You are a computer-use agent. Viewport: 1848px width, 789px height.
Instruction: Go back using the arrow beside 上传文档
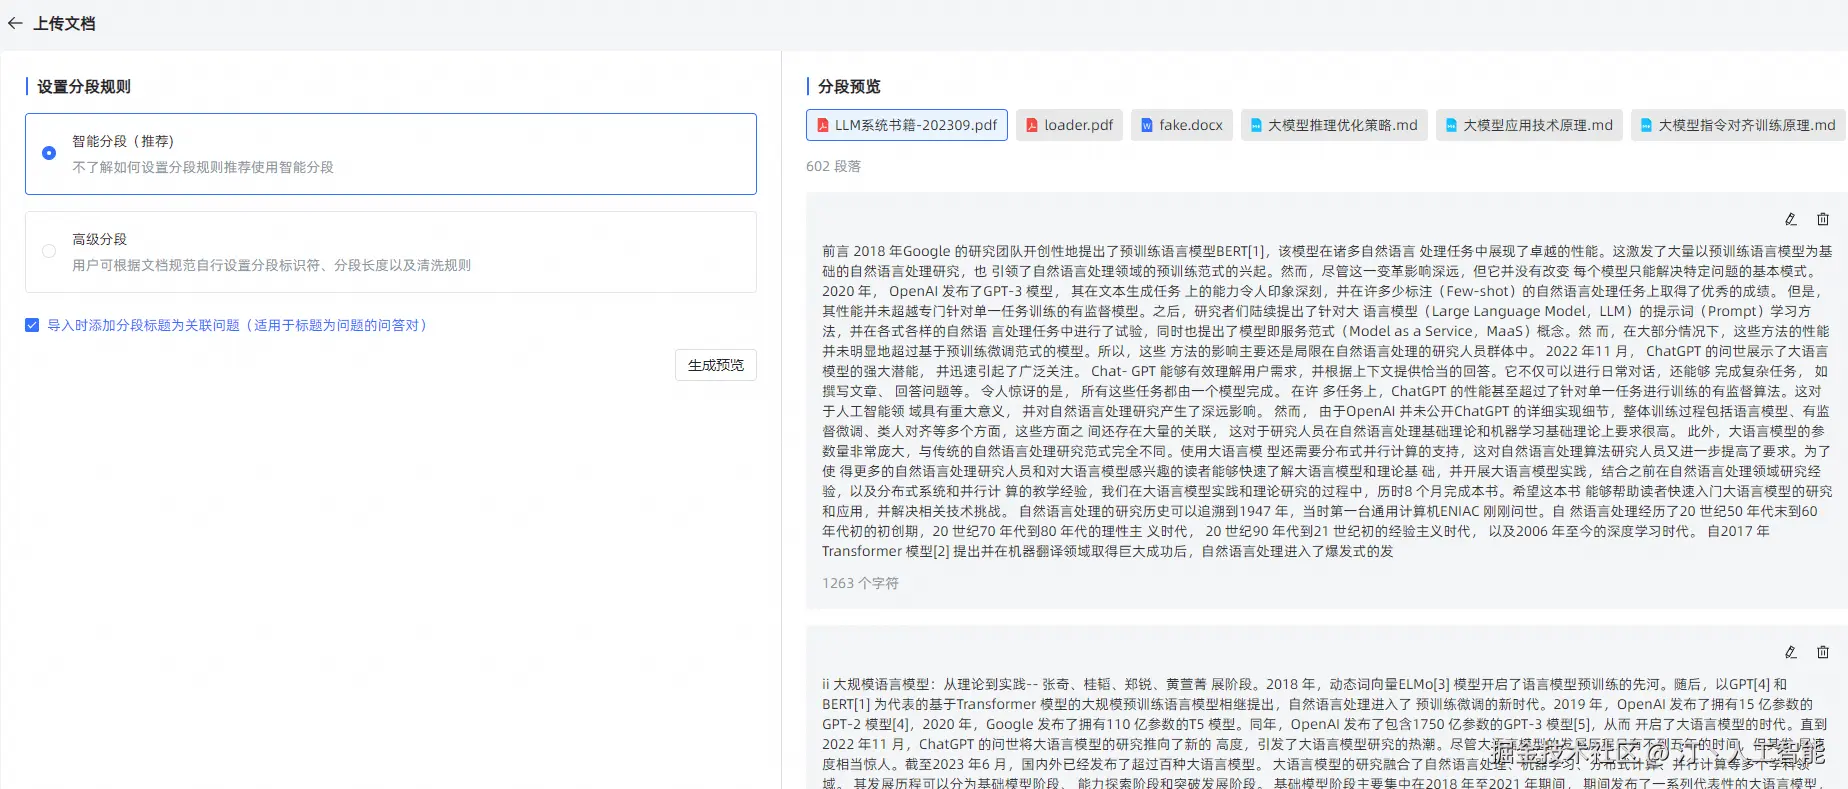point(15,23)
